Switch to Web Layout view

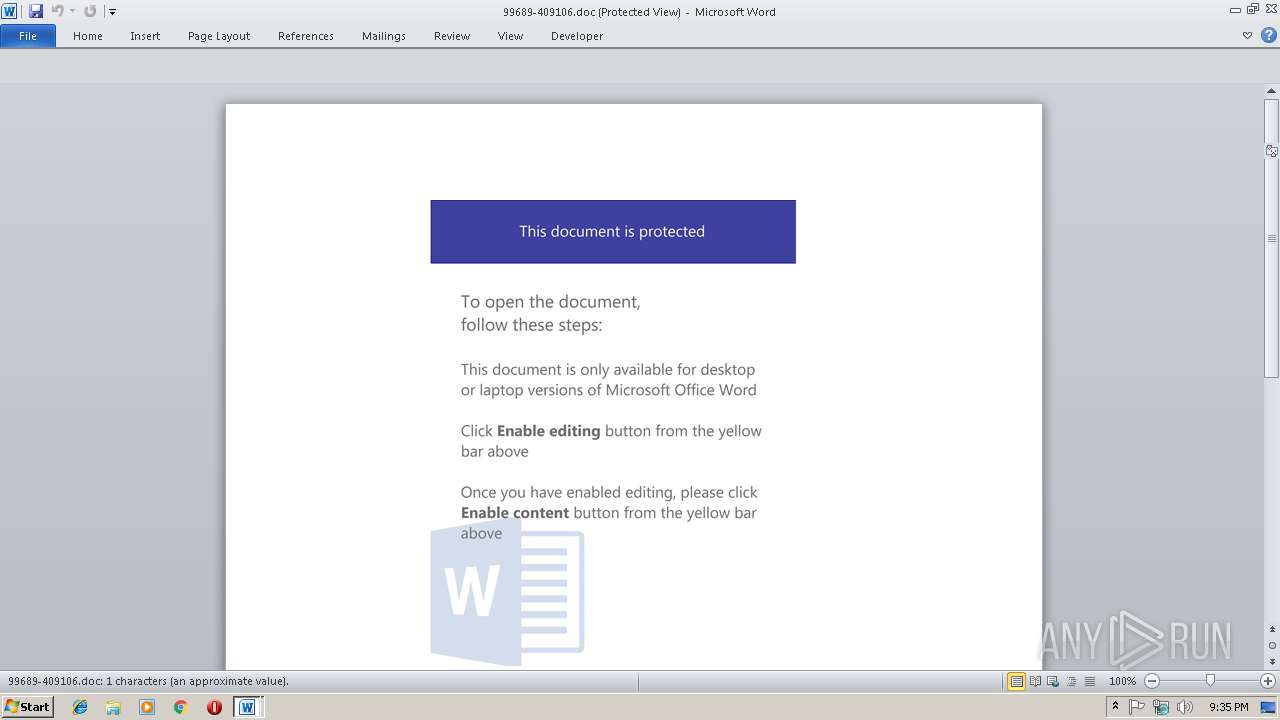tap(1053, 681)
